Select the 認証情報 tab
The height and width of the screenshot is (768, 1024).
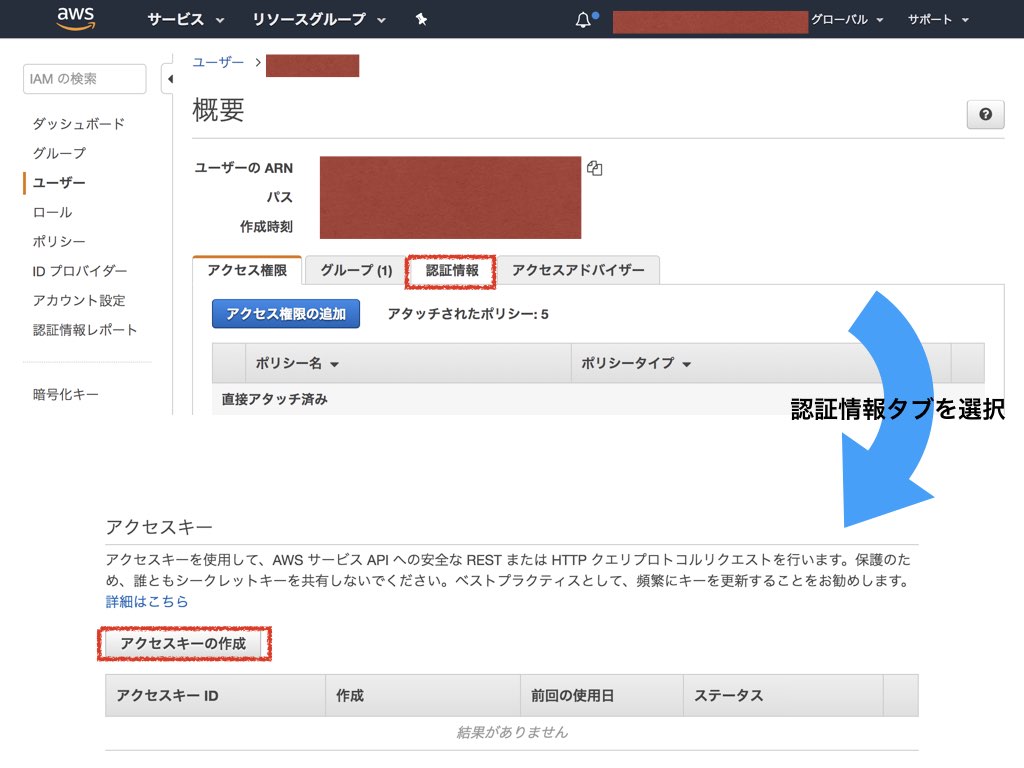click(451, 270)
